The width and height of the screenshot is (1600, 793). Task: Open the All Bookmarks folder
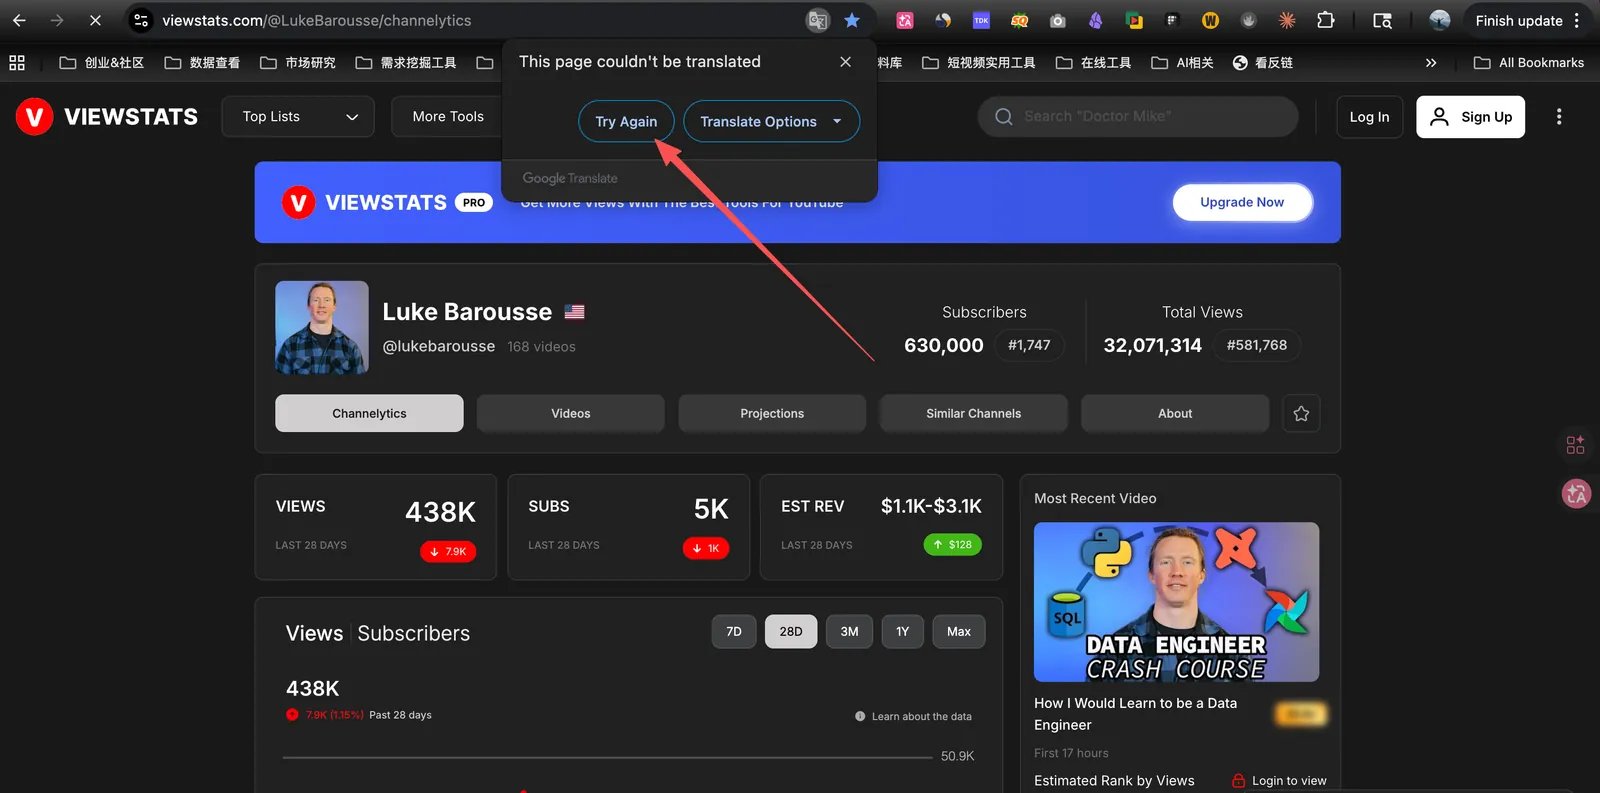point(1529,62)
